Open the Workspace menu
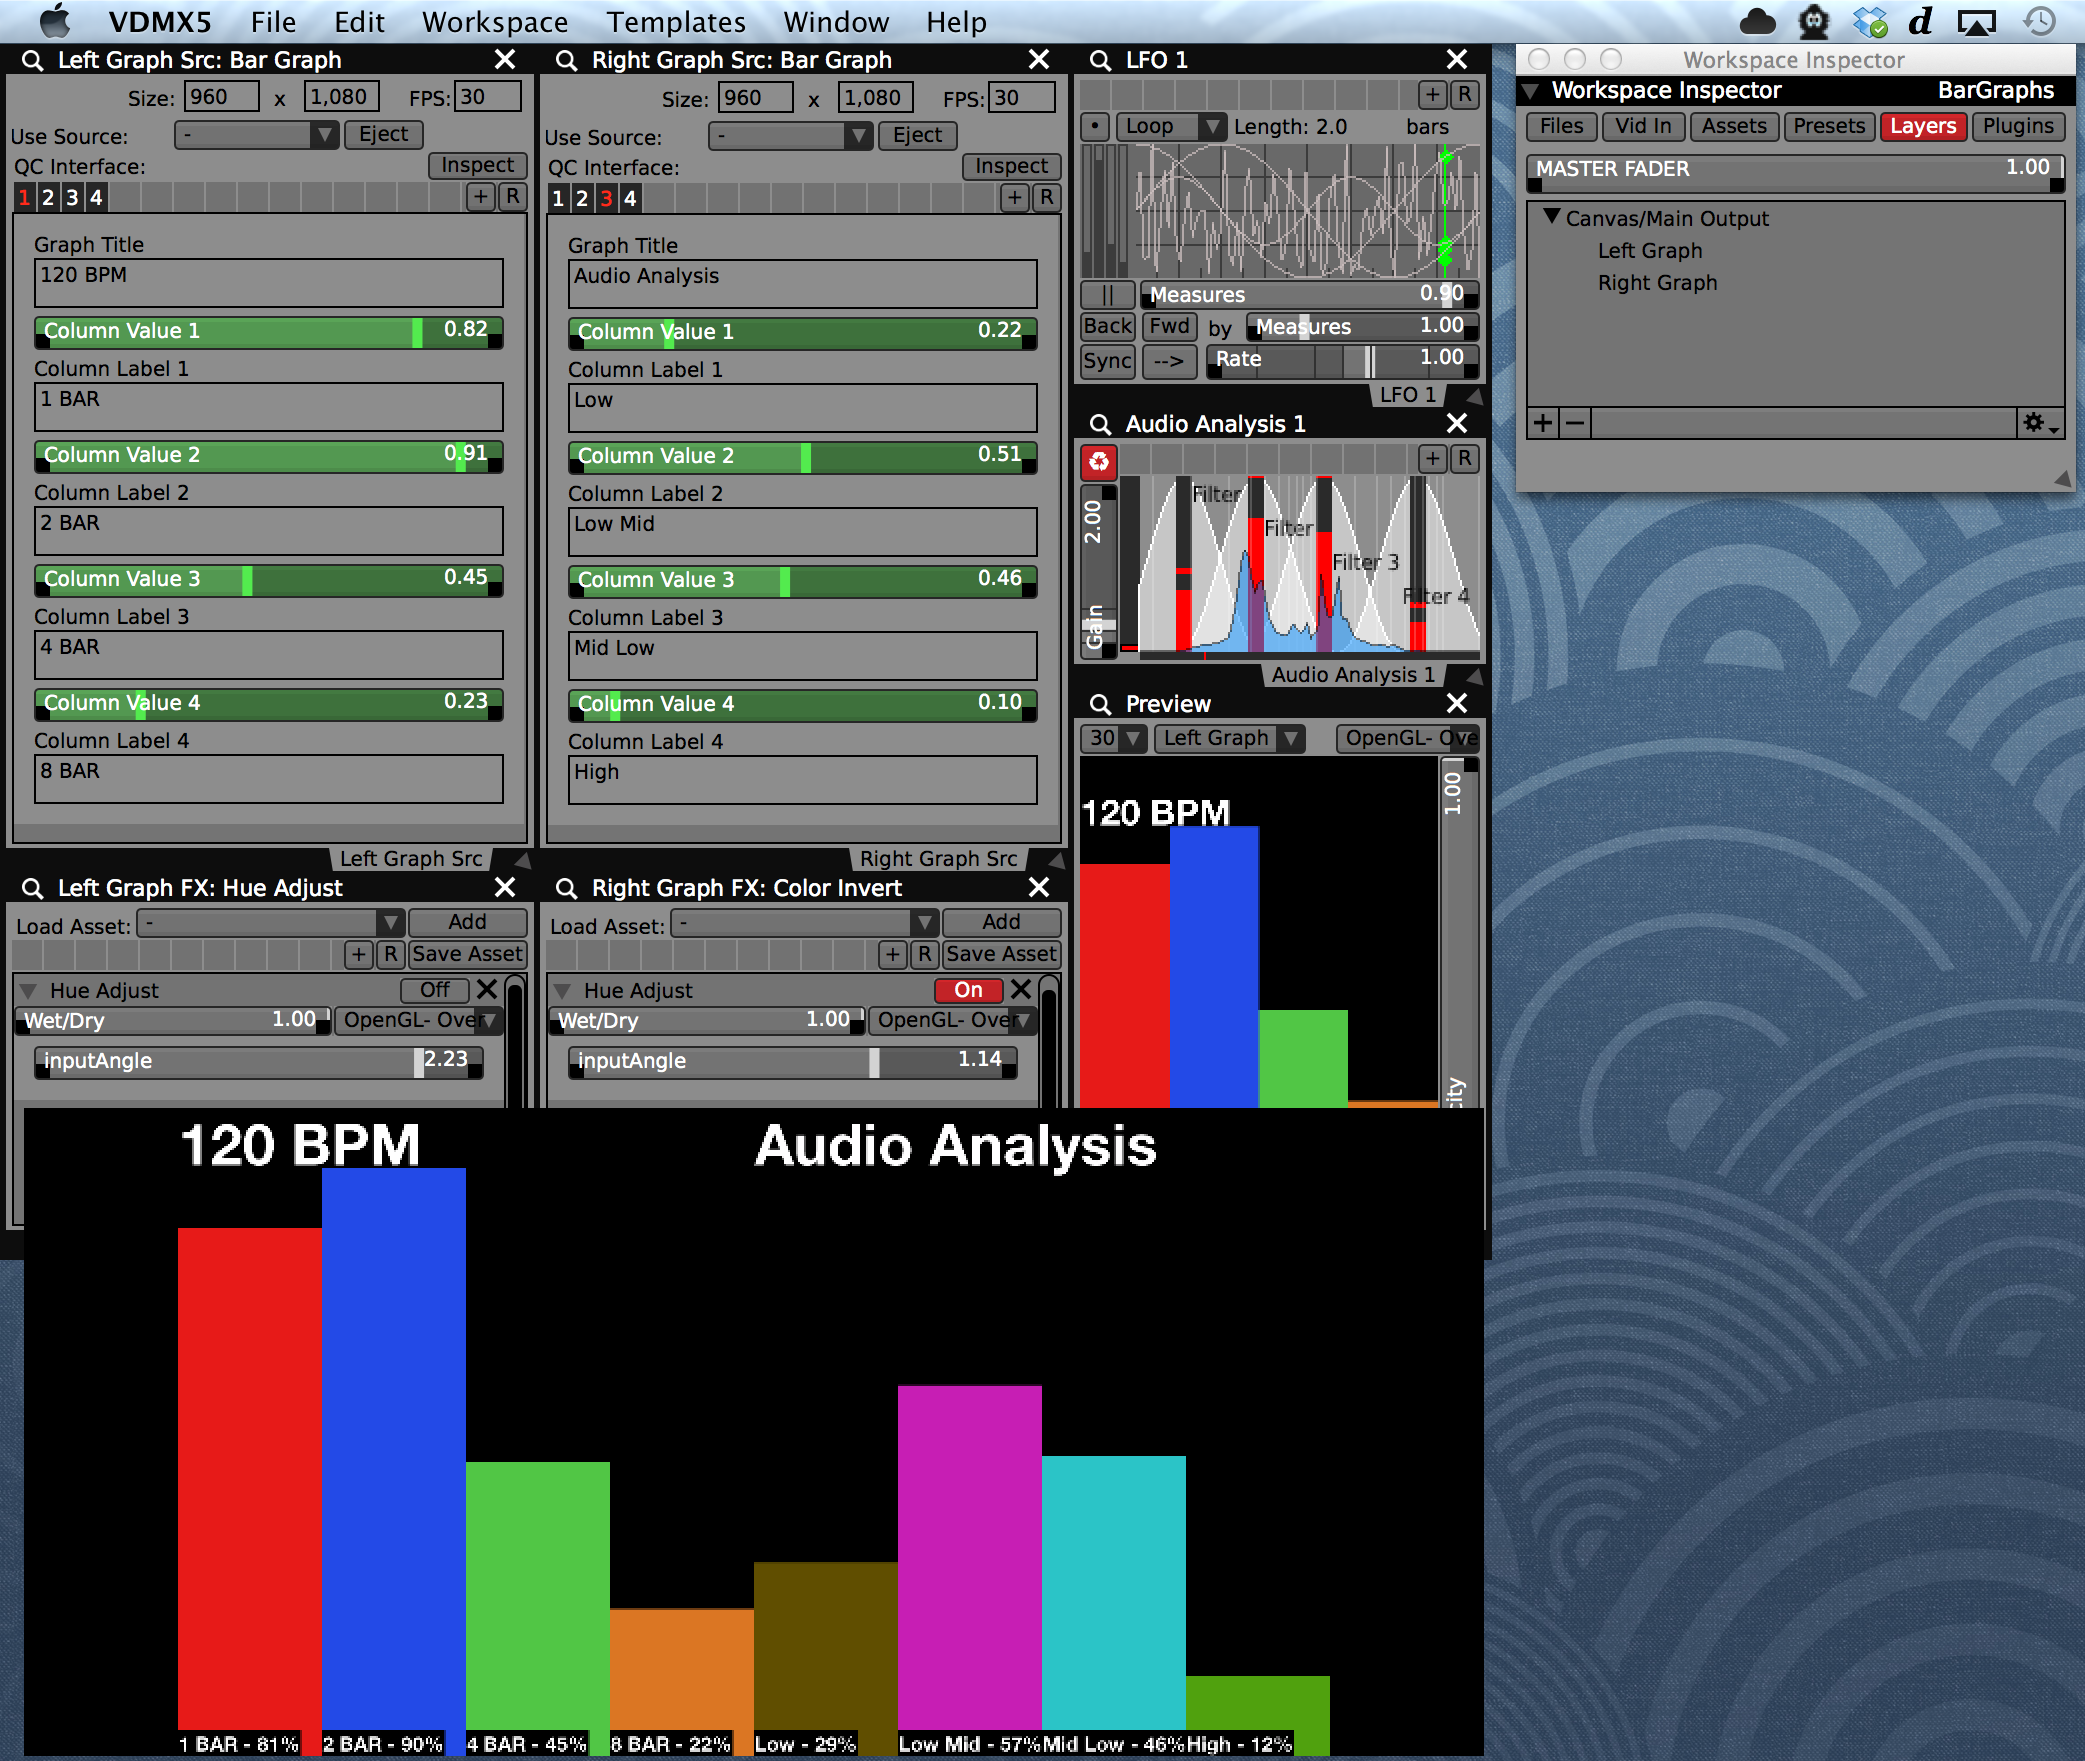Image resolution: width=2085 pixels, height=1761 pixels. 495,22
